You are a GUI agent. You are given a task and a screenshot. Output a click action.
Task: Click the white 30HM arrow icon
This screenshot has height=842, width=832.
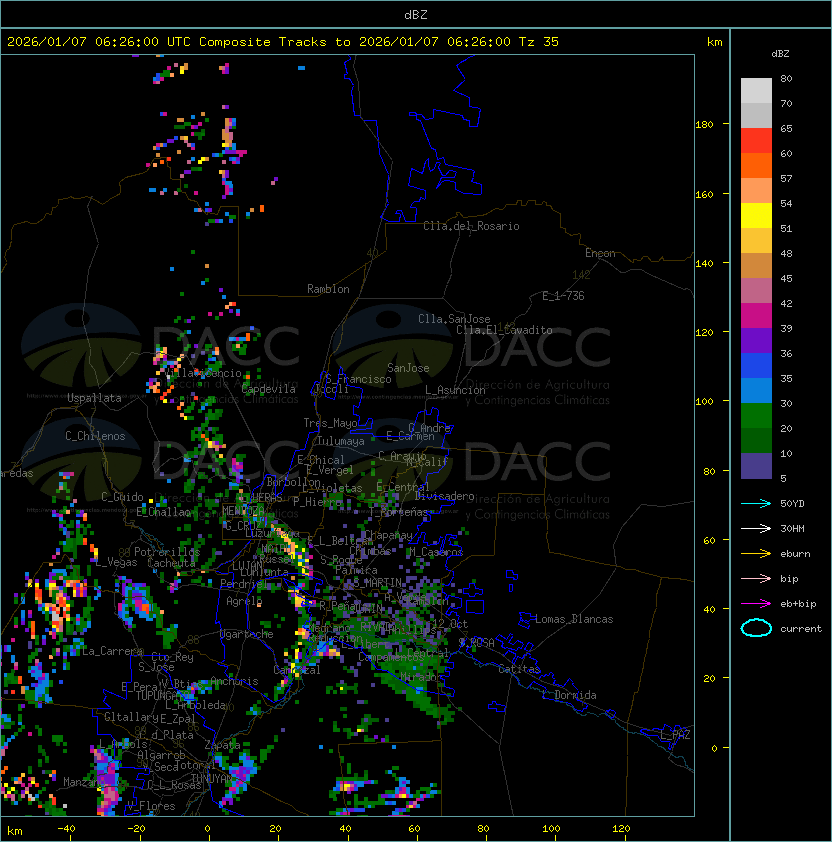point(756,529)
